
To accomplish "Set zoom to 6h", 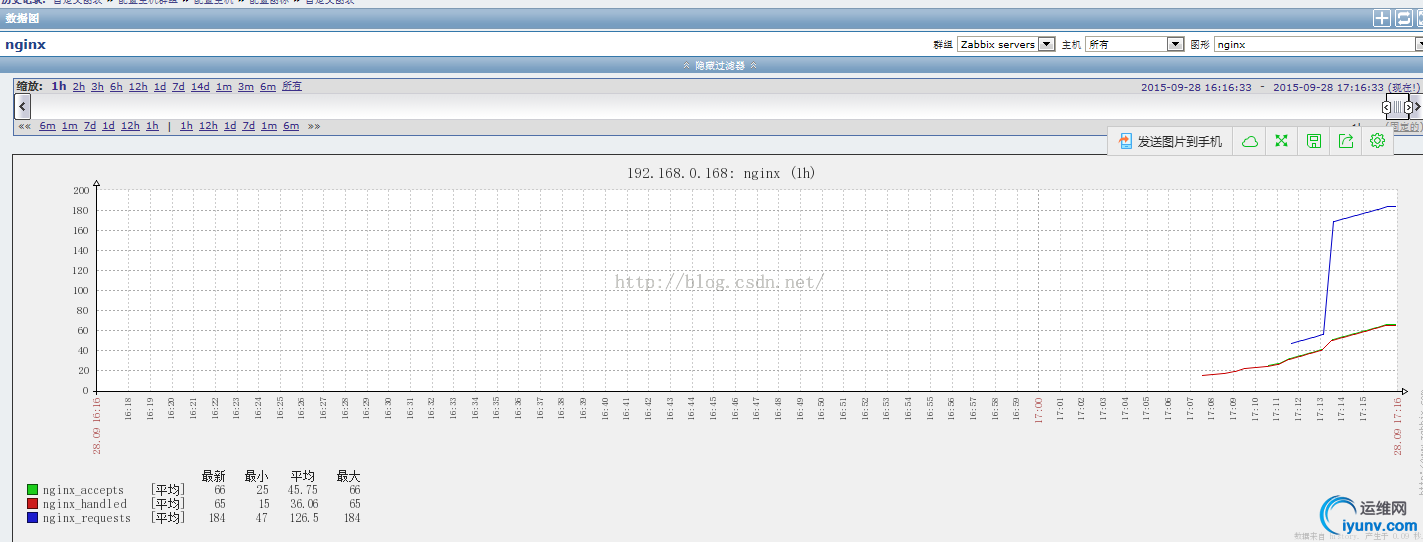I will [x=116, y=86].
